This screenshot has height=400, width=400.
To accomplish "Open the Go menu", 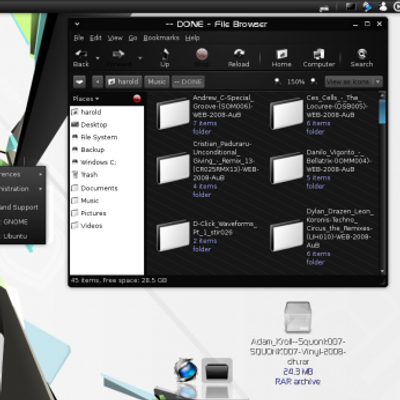I will [133, 38].
